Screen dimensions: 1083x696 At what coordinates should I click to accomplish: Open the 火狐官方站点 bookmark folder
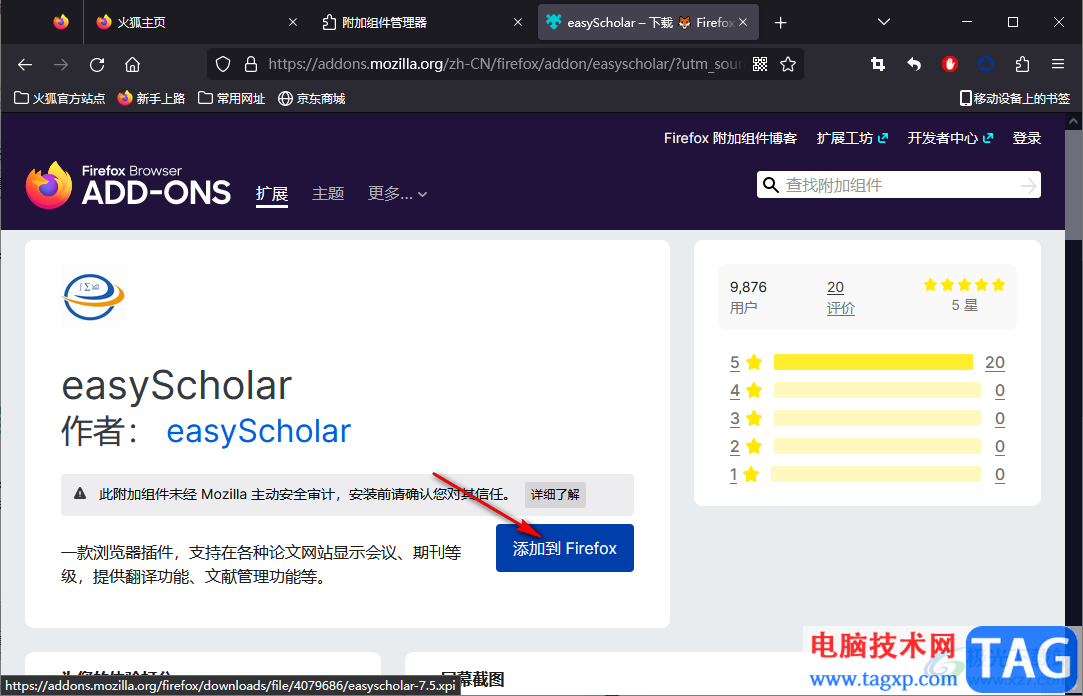pos(59,98)
